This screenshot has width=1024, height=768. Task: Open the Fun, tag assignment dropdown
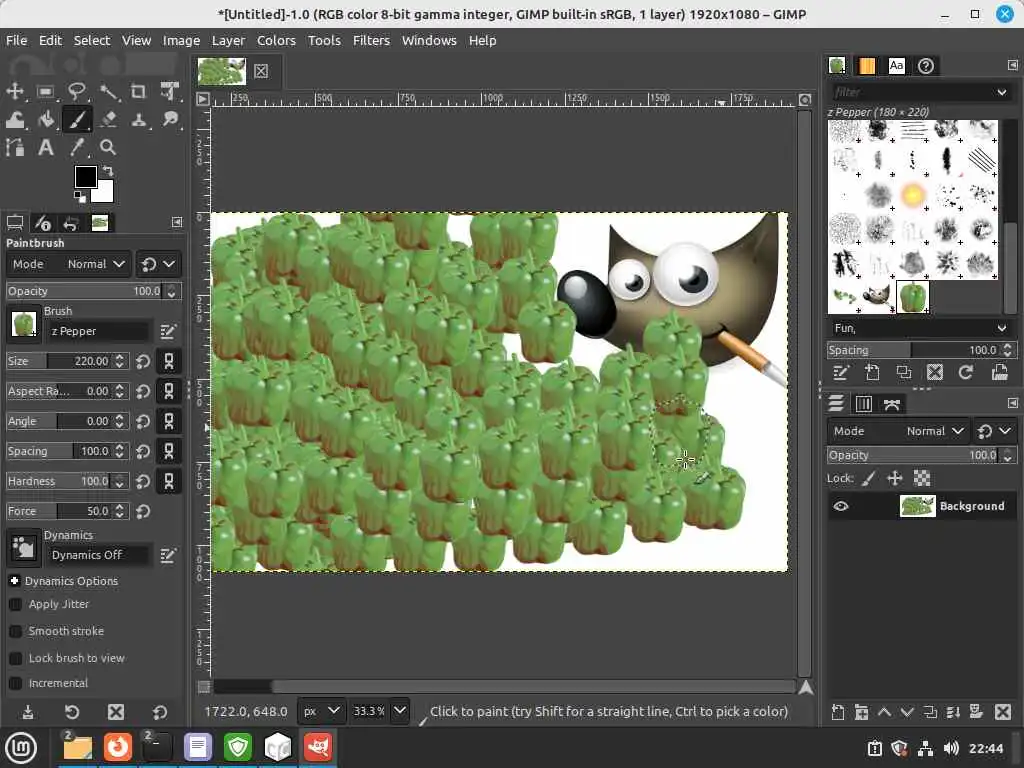click(1001, 328)
